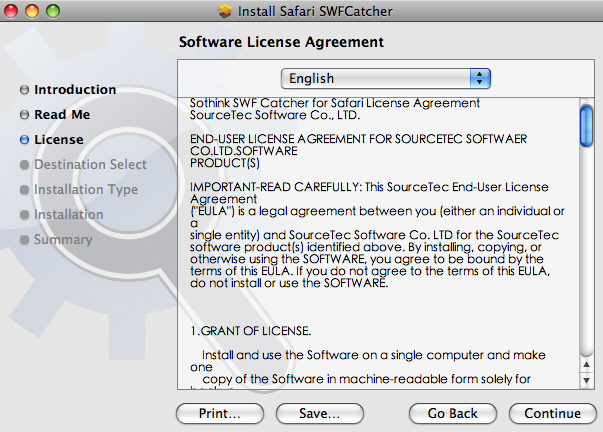Click the package icon in title bar
603x432 pixels.
[x=225, y=11]
